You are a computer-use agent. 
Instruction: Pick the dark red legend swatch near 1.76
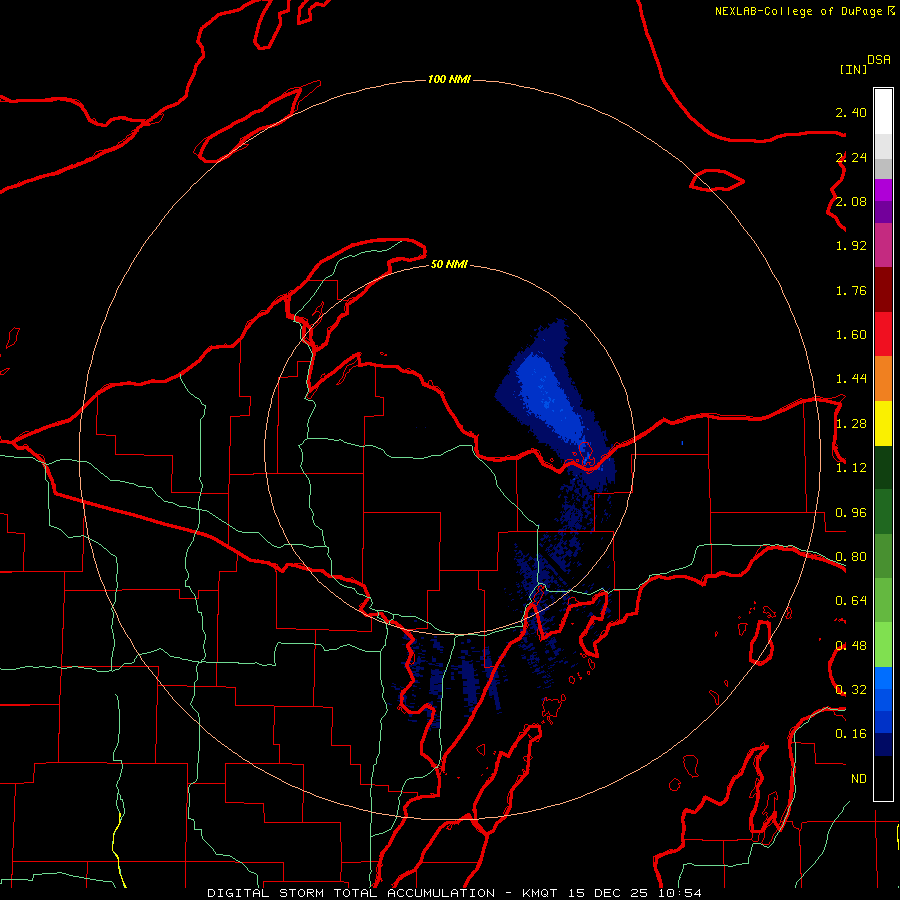coord(883,290)
